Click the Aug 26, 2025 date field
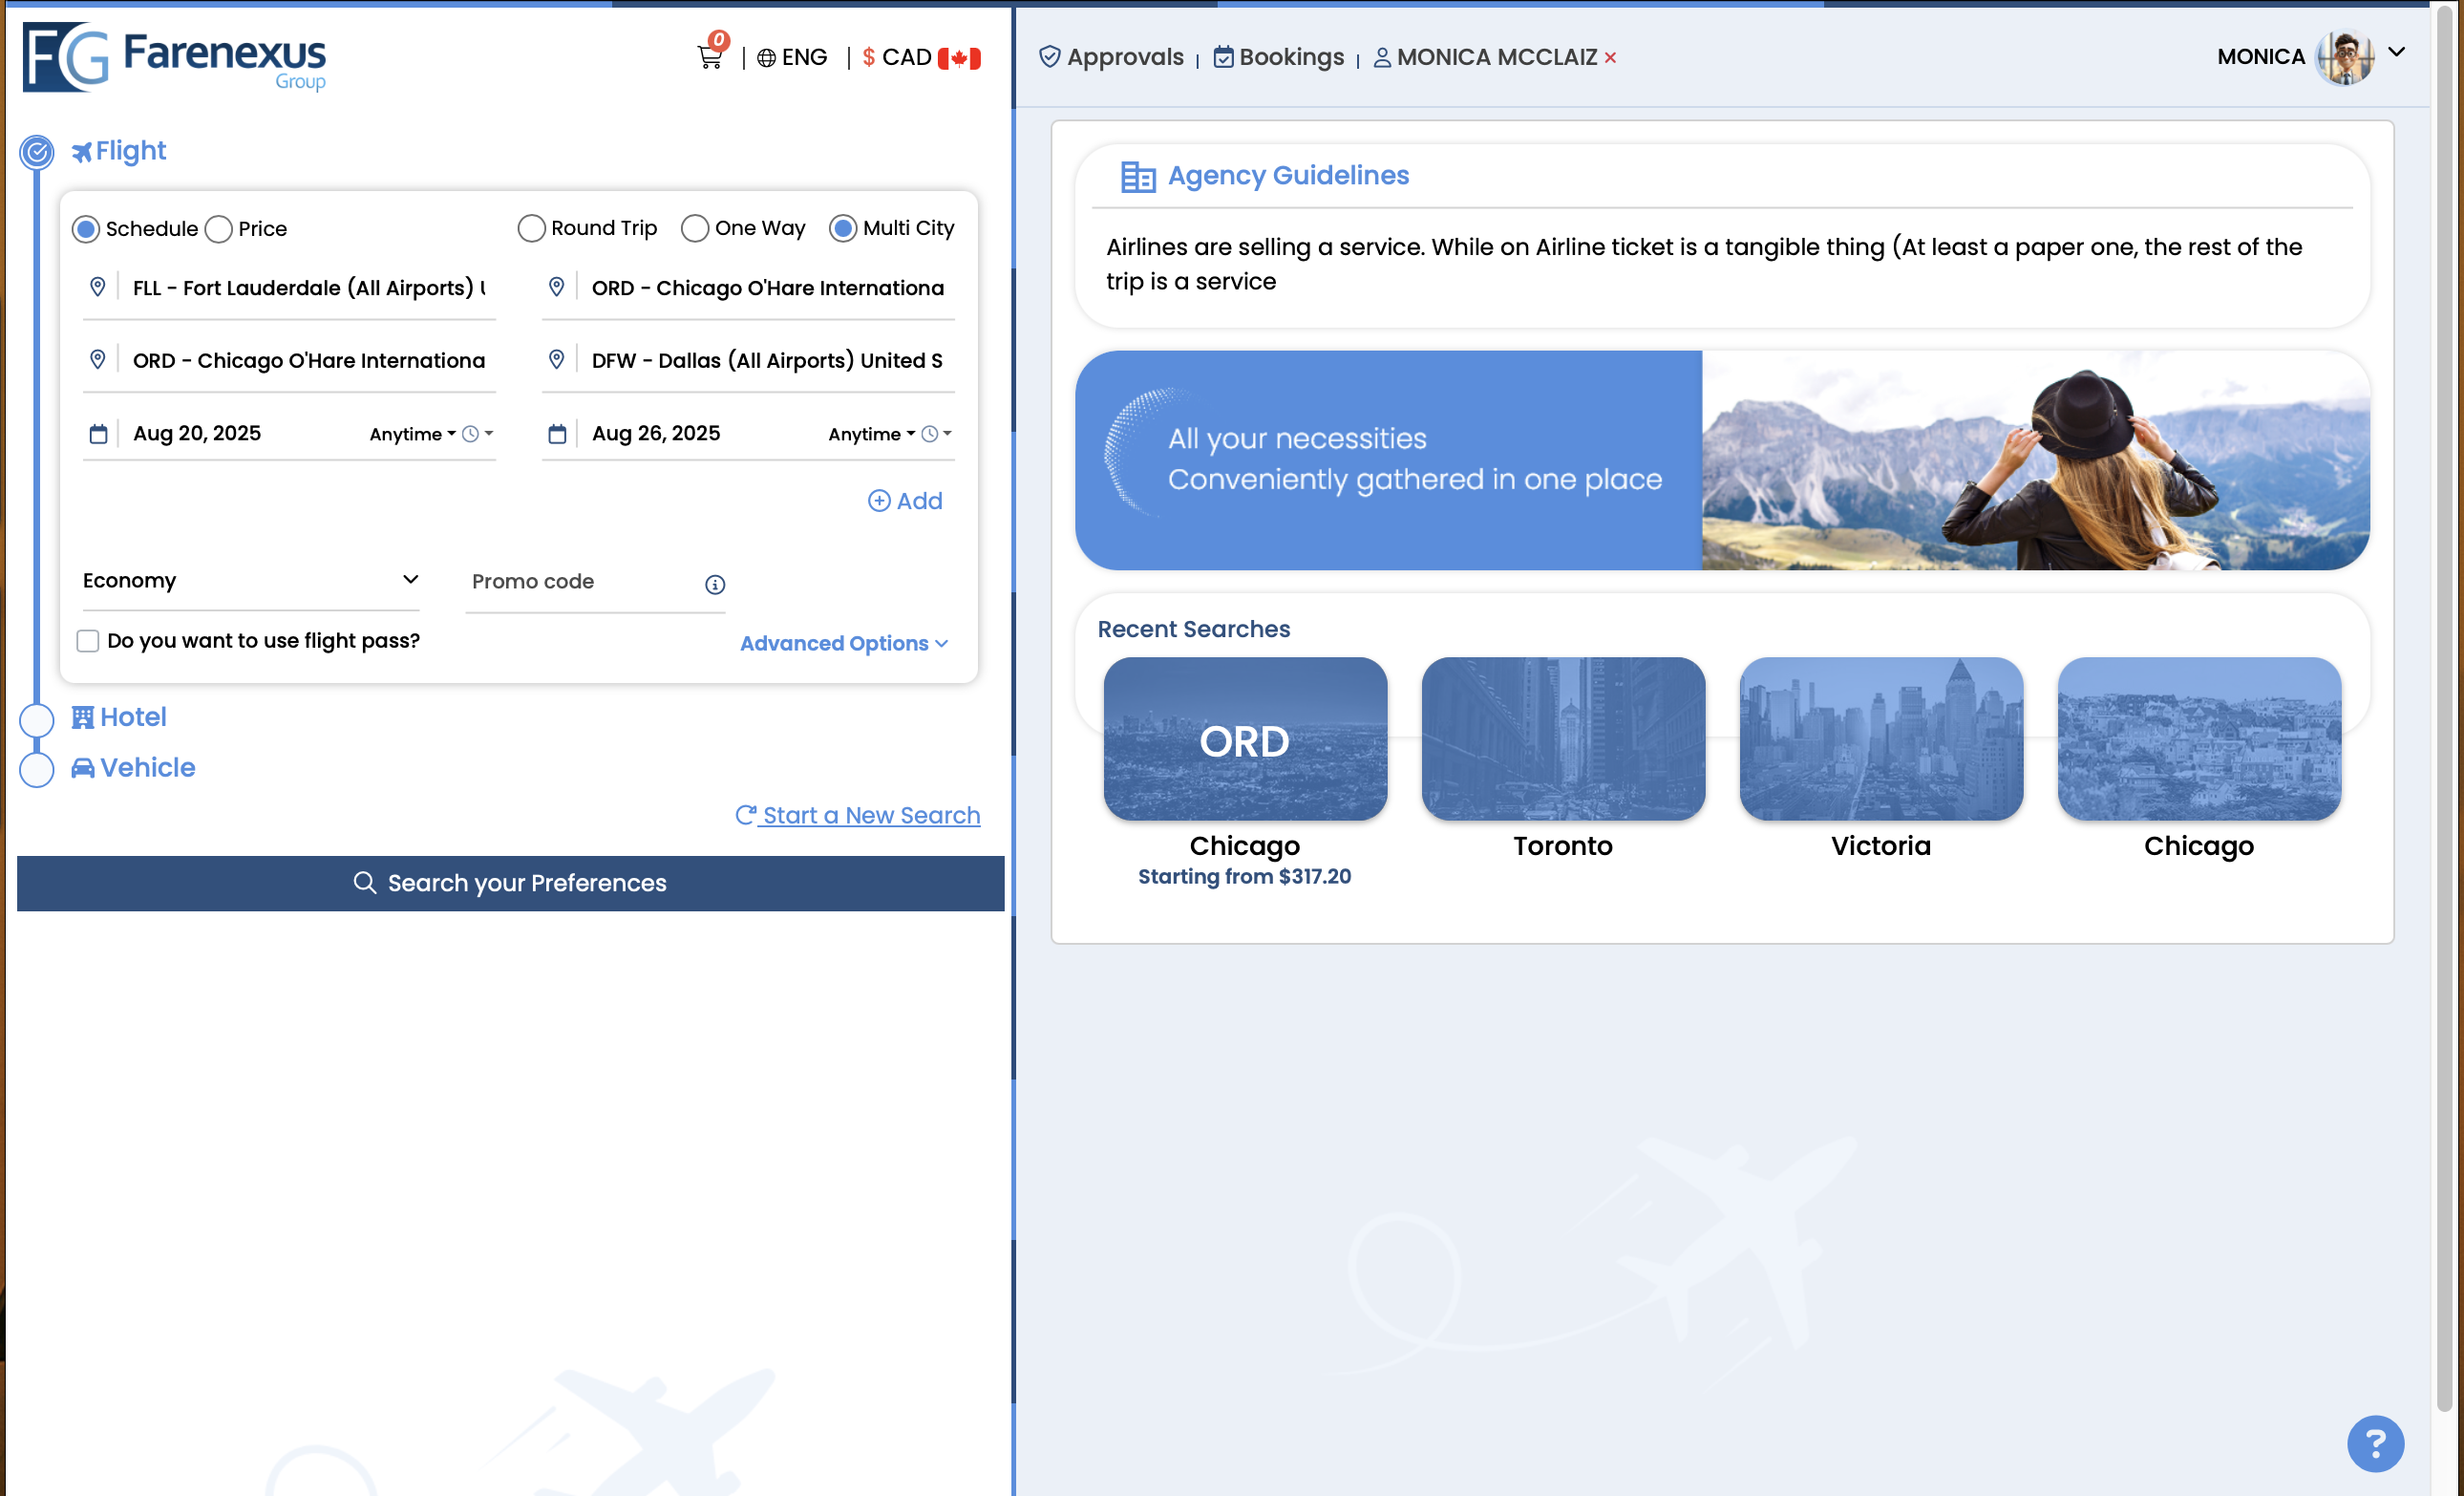2464x1496 pixels. tap(656, 433)
